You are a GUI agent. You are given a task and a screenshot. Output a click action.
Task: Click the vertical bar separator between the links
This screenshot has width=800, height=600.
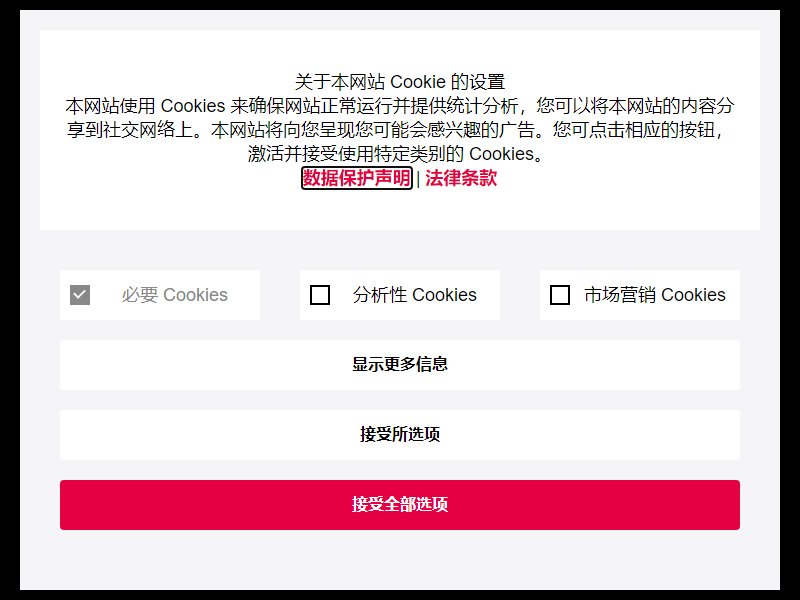(418, 179)
